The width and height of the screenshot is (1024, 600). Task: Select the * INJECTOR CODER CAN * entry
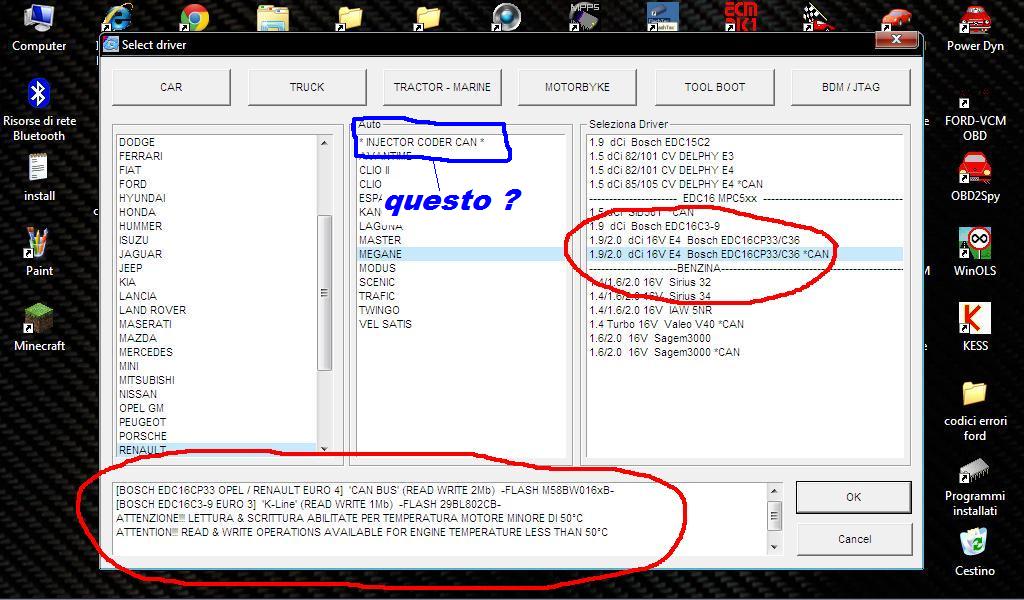422,142
